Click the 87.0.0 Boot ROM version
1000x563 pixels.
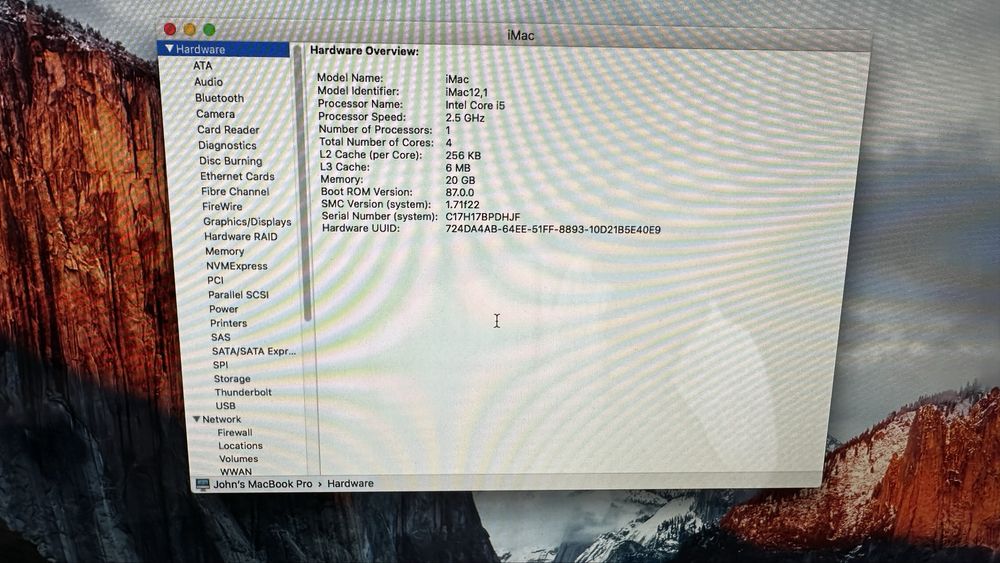coord(460,193)
